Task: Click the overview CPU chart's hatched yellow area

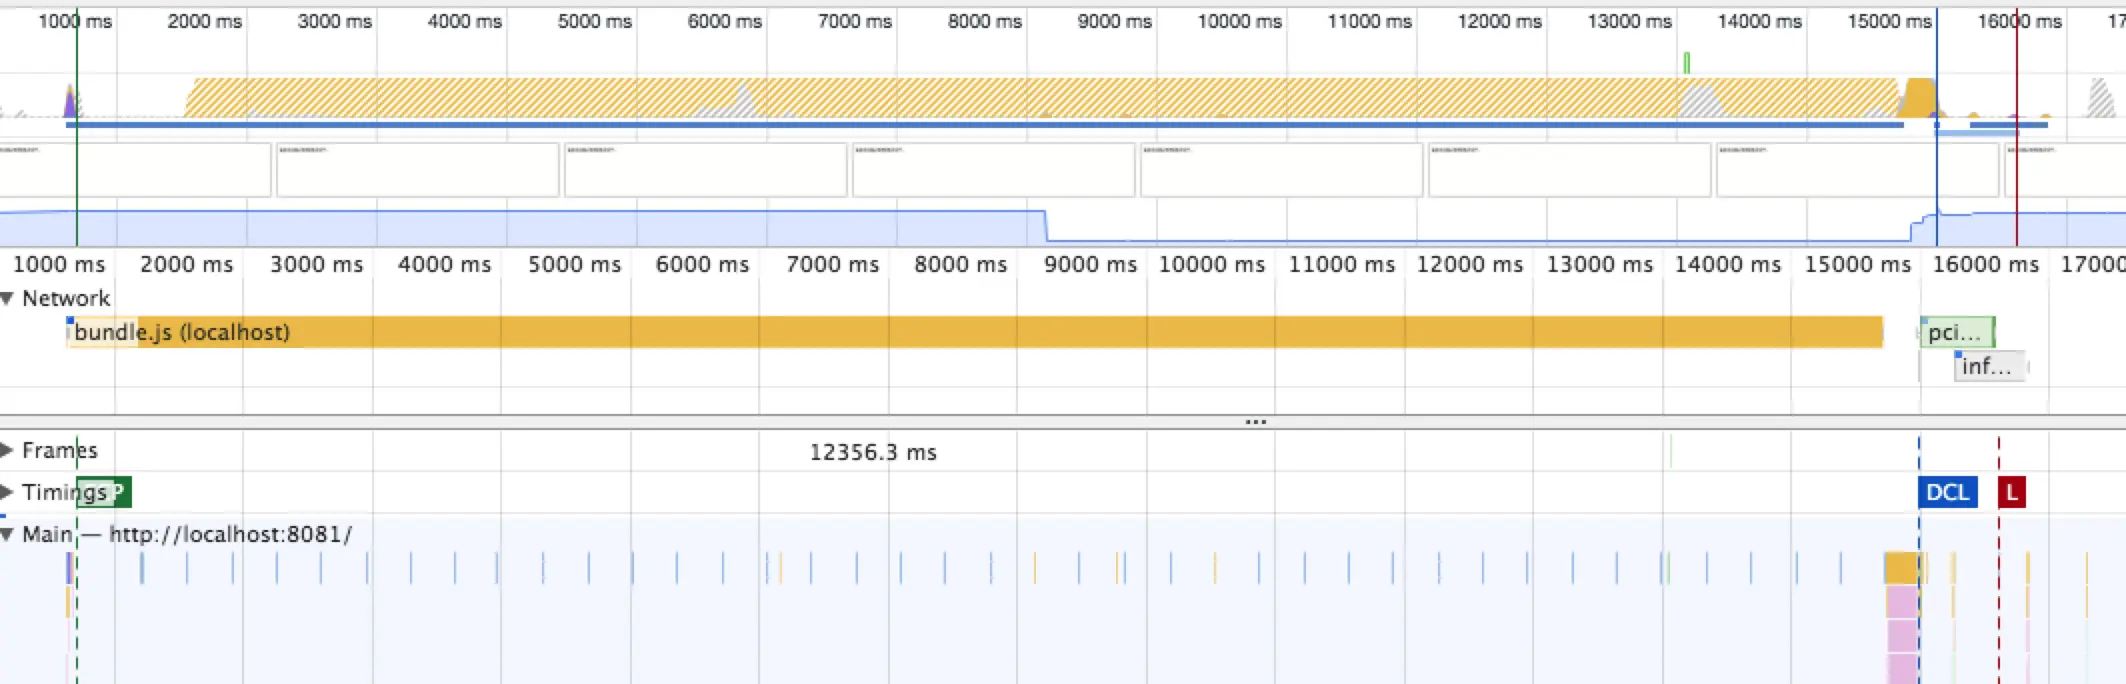Action: pyautogui.click(x=1040, y=98)
